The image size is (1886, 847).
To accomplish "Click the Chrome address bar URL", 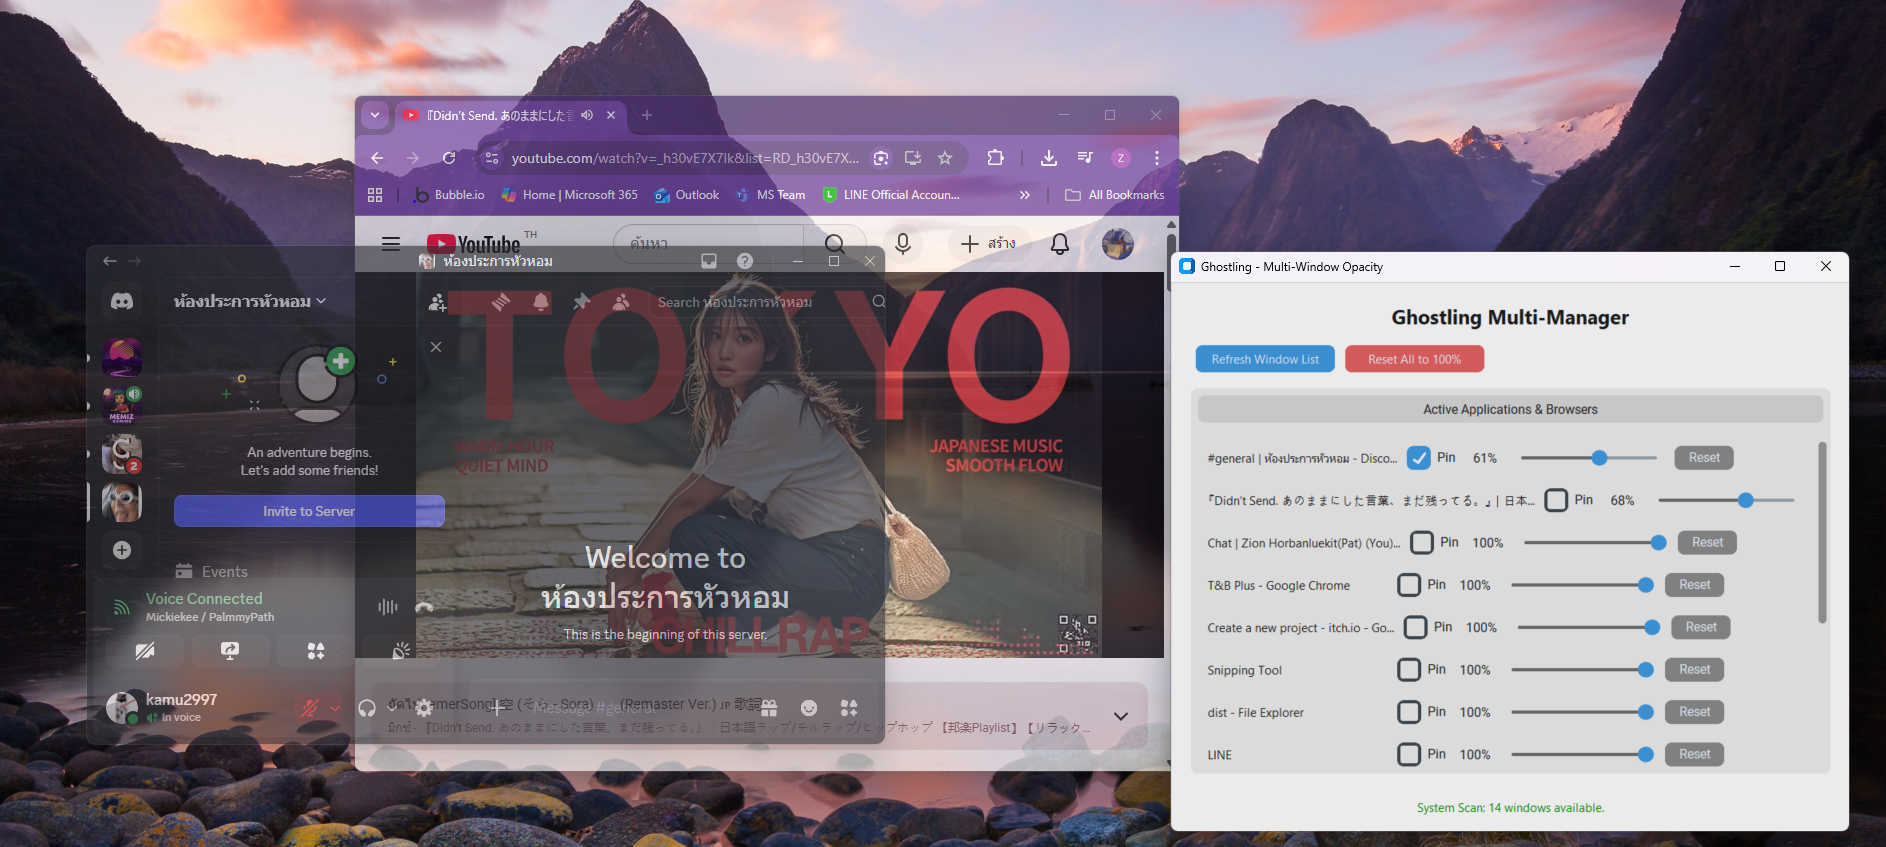I will tap(685, 158).
